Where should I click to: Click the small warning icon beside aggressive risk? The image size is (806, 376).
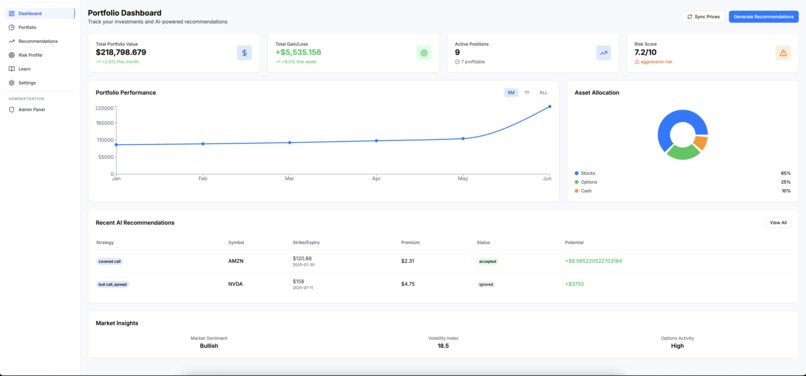click(637, 62)
